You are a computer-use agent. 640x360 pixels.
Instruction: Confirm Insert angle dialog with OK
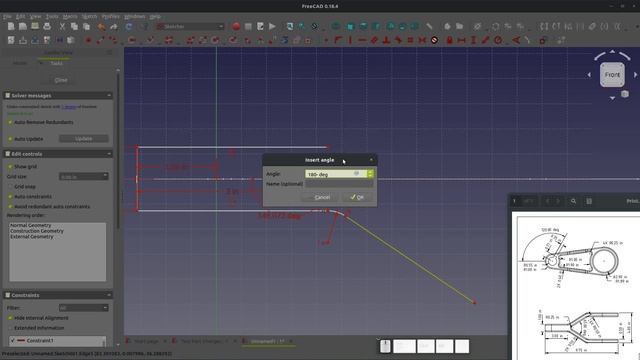[357, 197]
